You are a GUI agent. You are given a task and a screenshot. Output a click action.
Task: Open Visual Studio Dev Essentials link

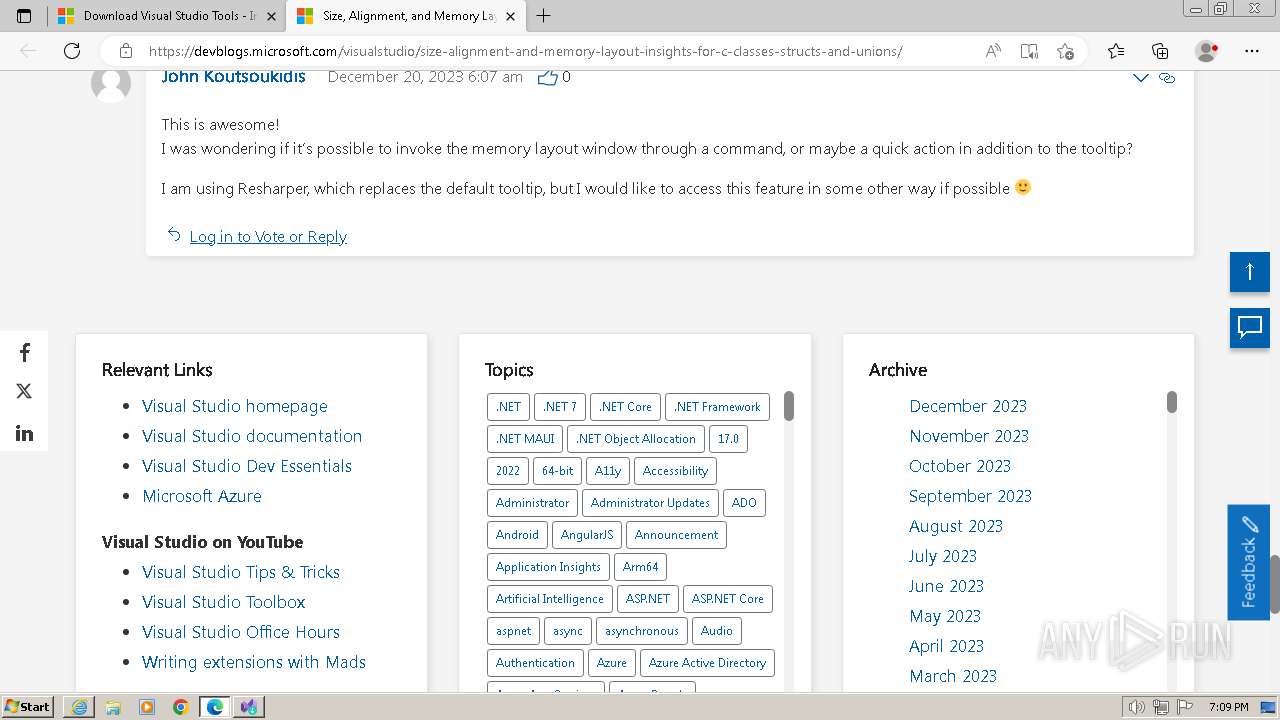coord(247,466)
